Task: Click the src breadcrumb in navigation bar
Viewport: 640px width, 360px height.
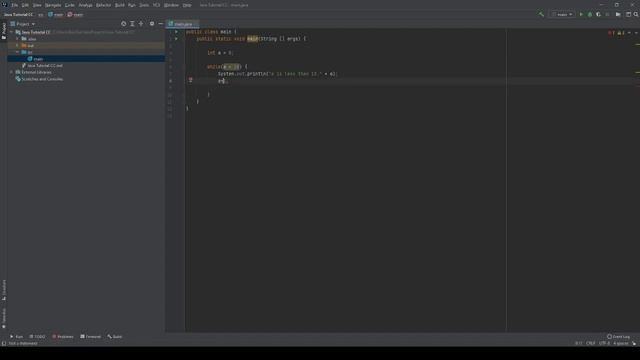Action: pyautogui.click(x=41, y=15)
